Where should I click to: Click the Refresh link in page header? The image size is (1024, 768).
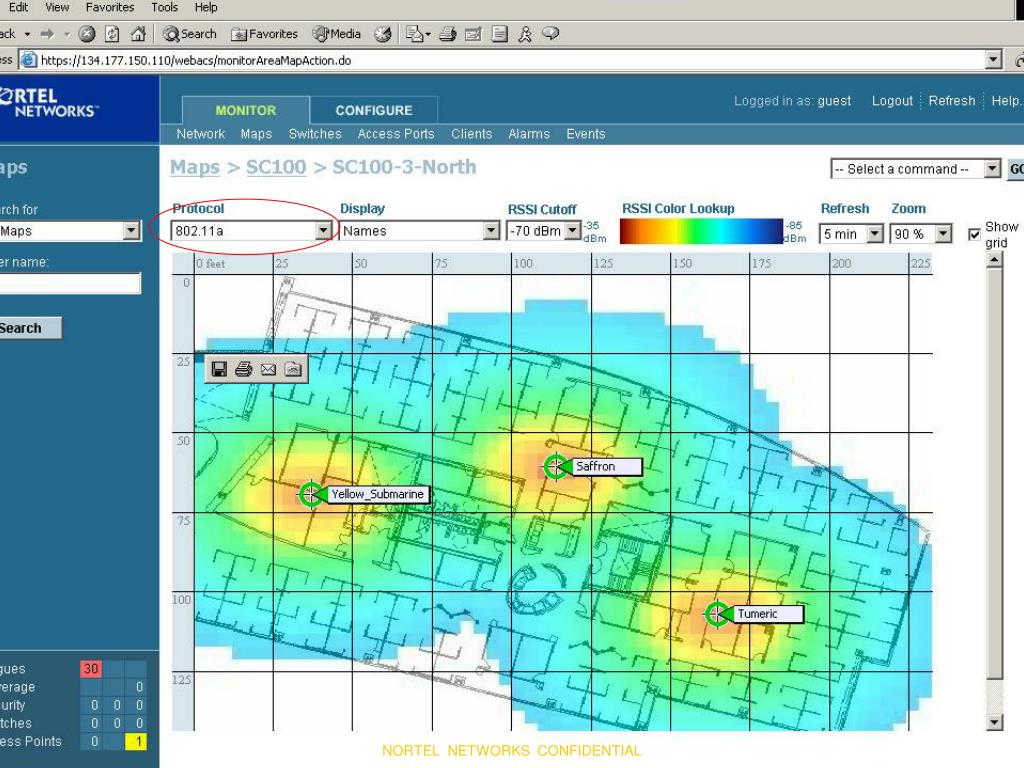(952, 101)
